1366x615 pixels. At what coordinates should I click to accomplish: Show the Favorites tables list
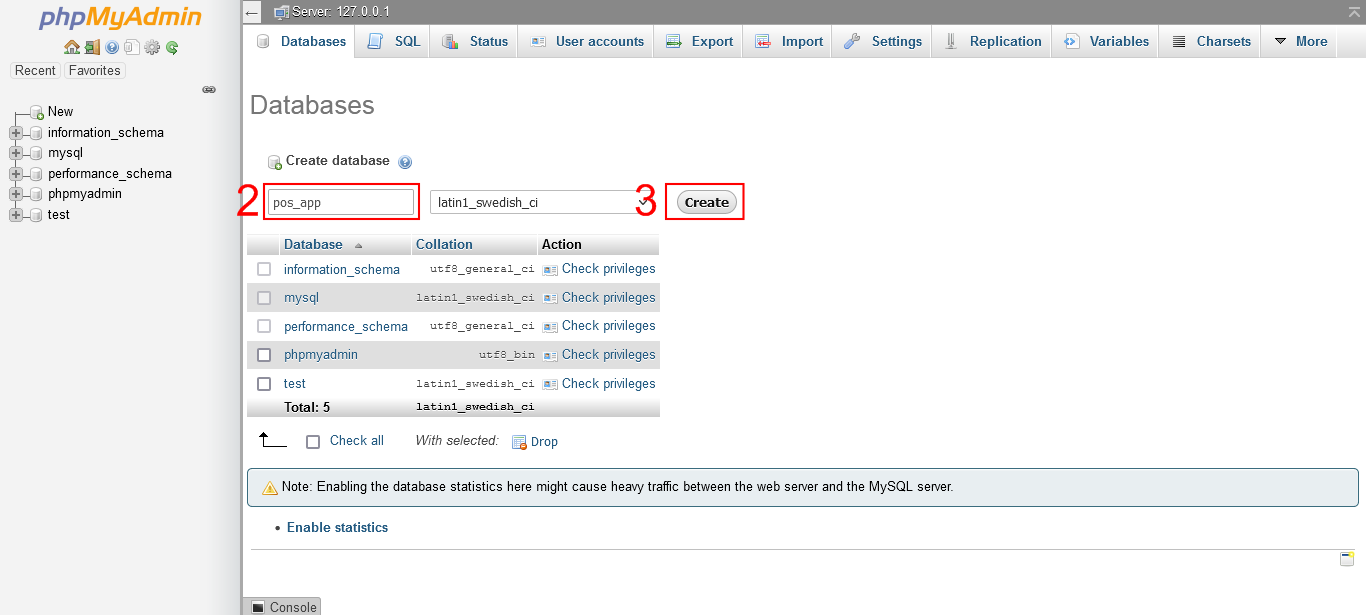[x=94, y=71]
